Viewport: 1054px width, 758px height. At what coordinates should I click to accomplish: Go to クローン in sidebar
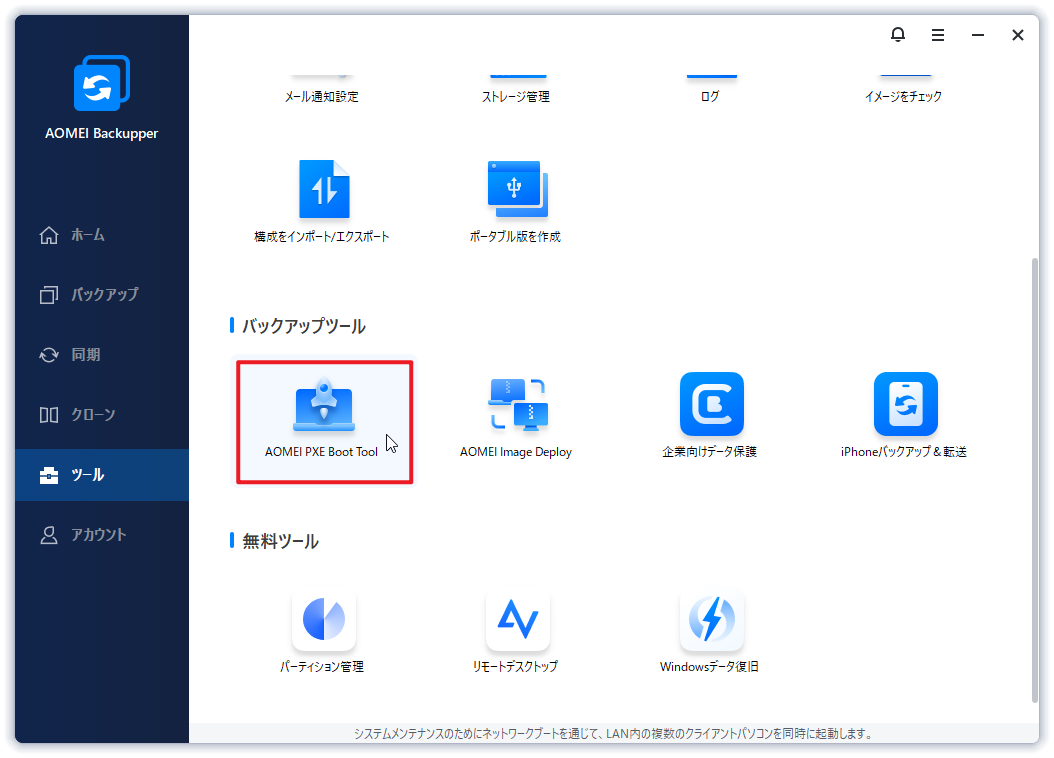coord(102,415)
